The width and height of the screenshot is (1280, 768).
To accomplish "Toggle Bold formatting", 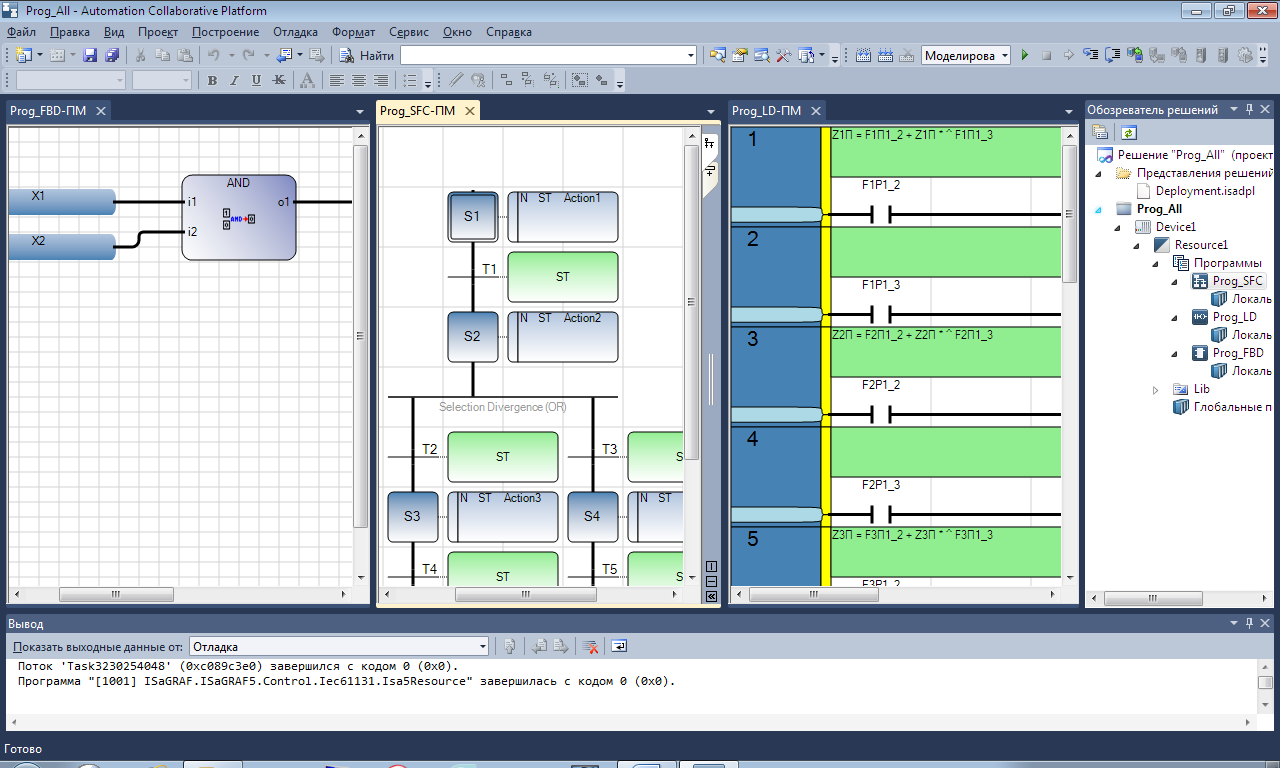I will 212,80.
